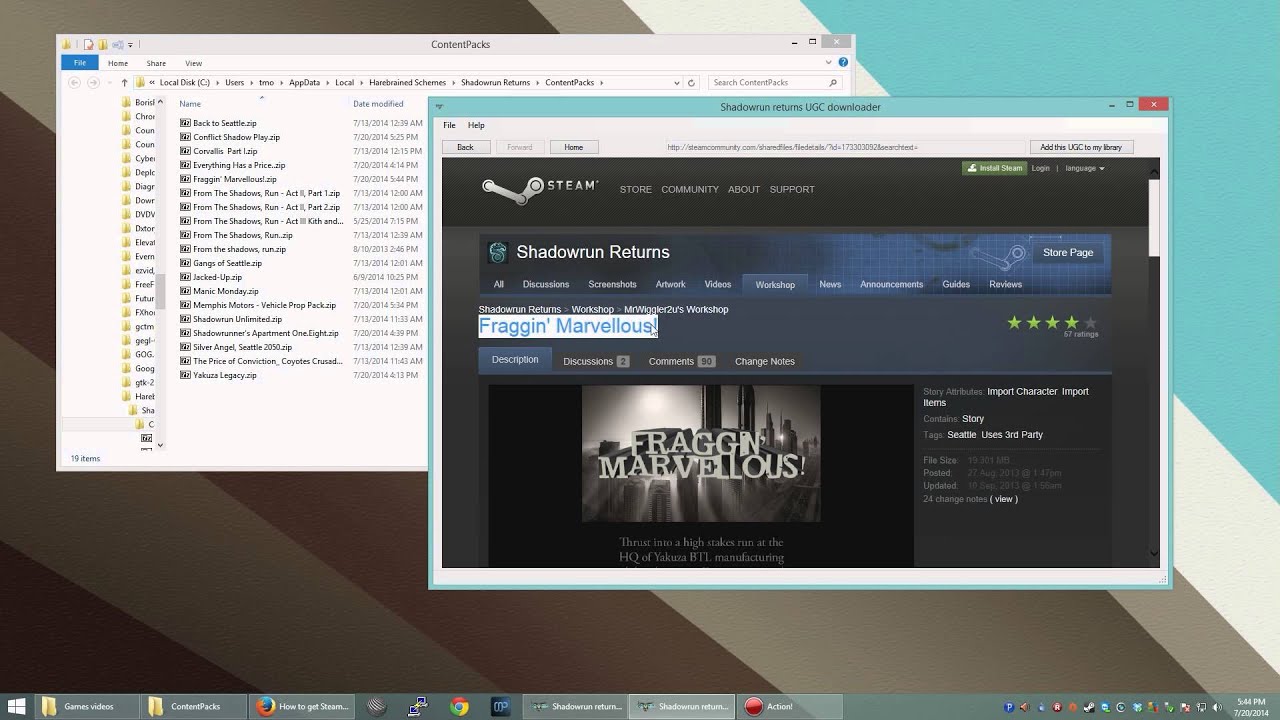Click the Home button in UGC downloader
1280x720 pixels.
[x=573, y=147]
